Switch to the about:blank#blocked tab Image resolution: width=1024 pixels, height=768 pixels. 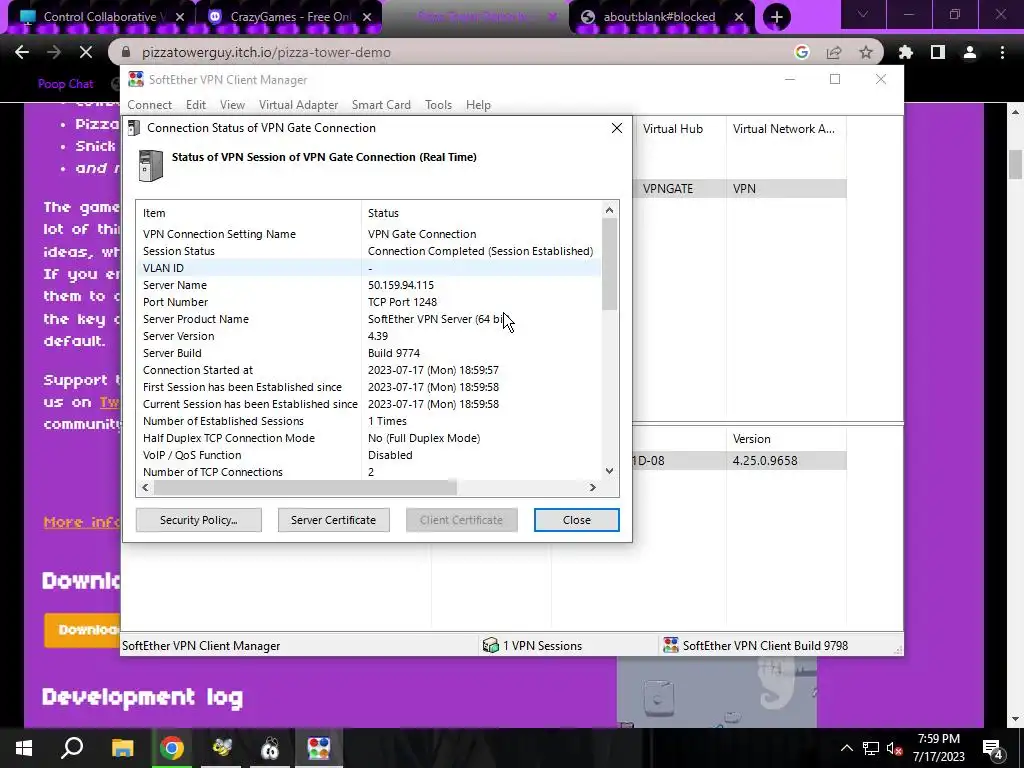pyautogui.click(x=659, y=17)
